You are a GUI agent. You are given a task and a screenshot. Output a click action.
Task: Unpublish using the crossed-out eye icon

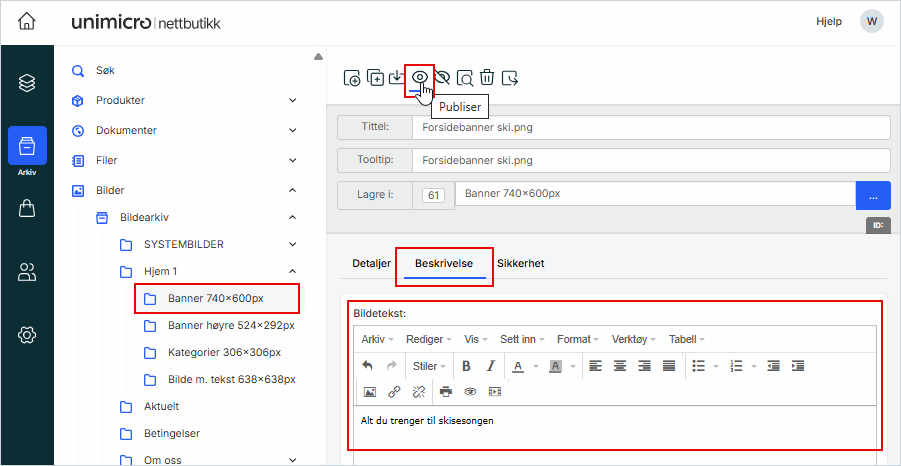click(443, 77)
